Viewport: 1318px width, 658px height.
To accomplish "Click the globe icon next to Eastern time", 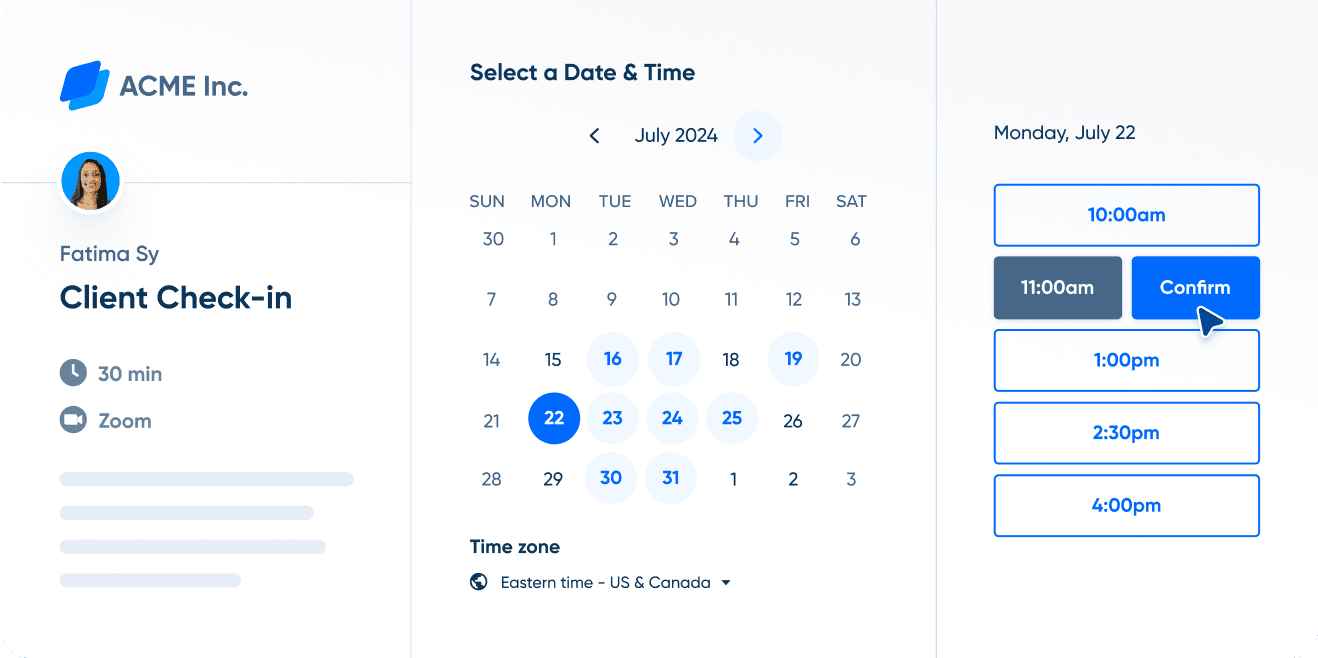I will 479,582.
